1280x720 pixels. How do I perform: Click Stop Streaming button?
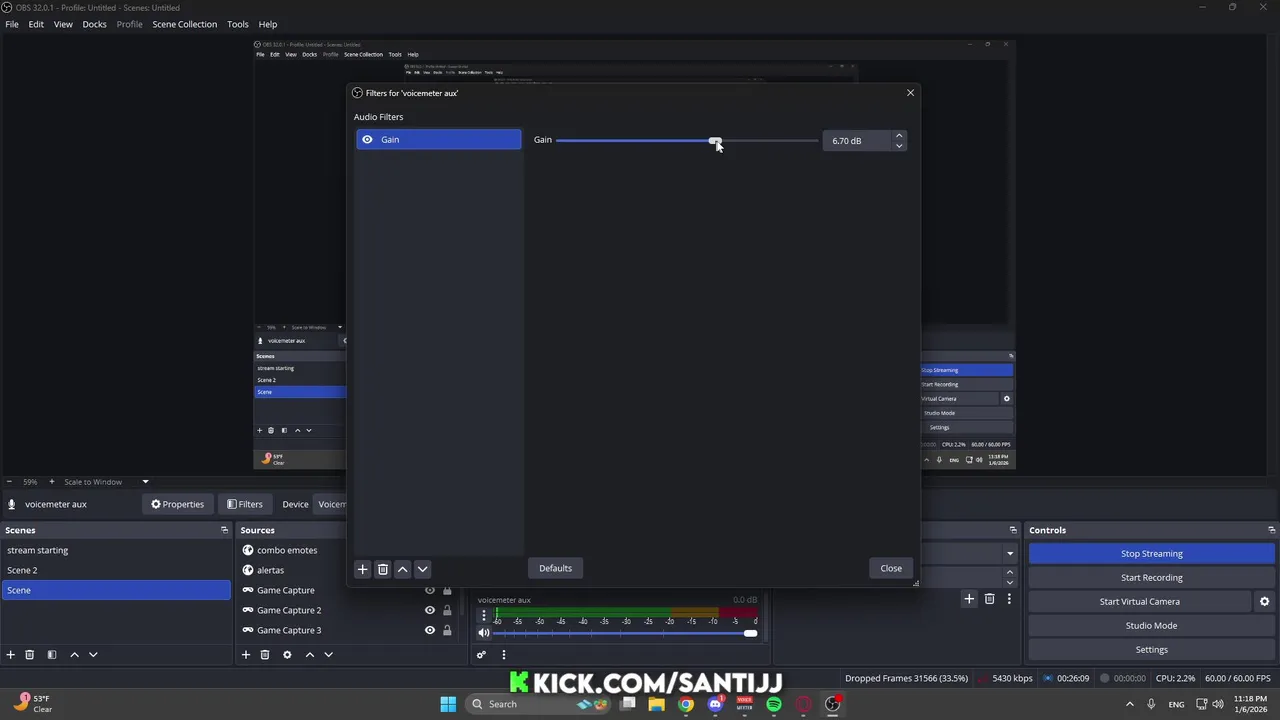pos(1152,554)
